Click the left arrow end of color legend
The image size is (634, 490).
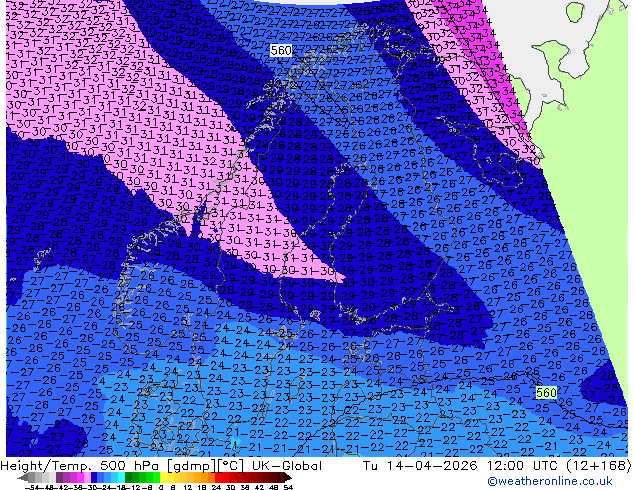point(23,478)
